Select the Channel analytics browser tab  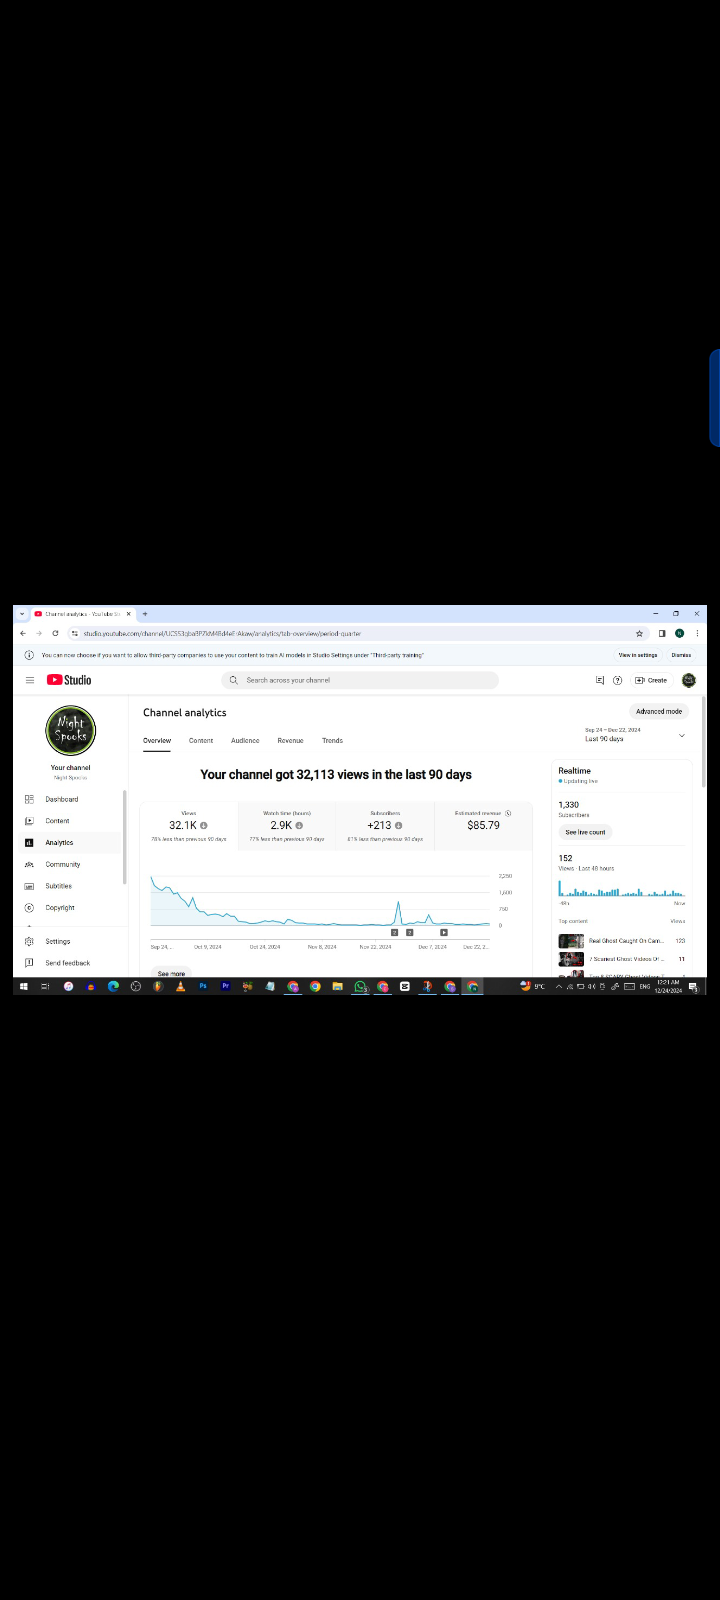point(83,614)
